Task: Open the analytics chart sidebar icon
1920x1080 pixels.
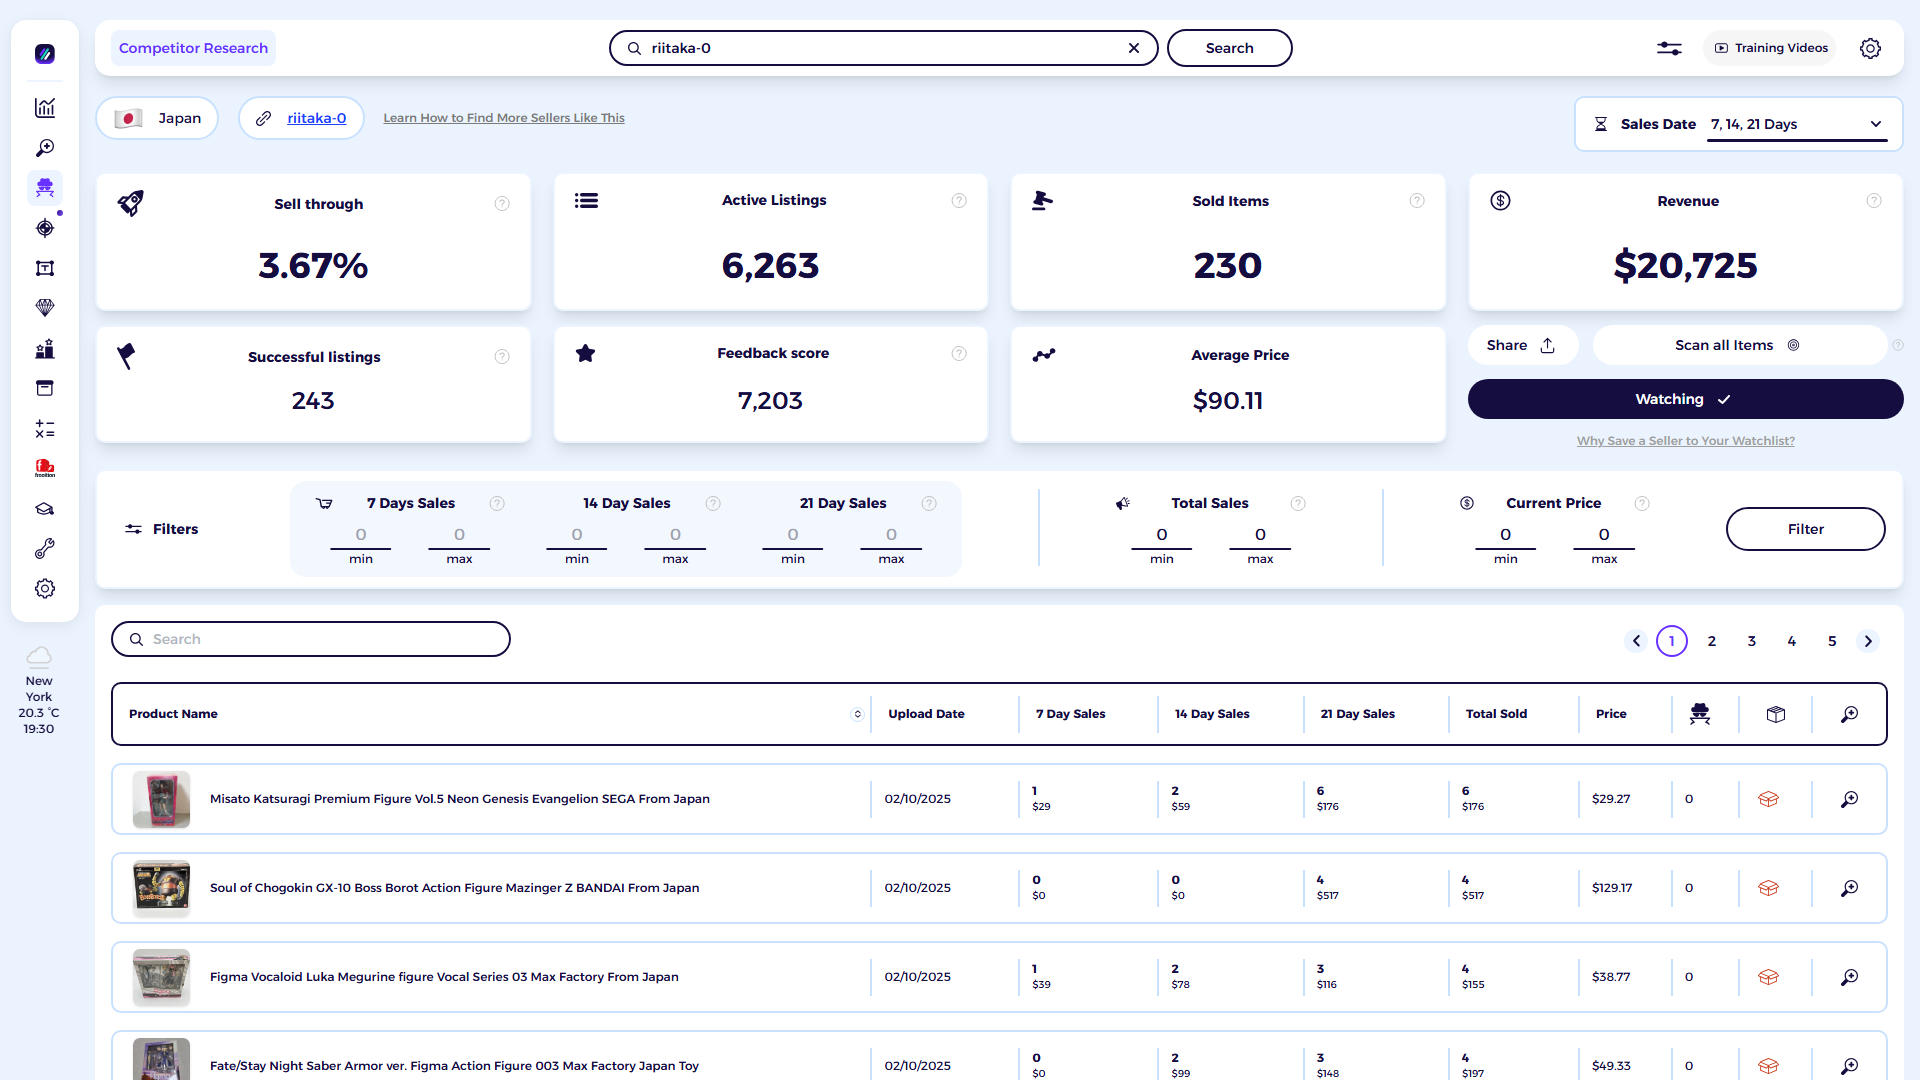Action: point(45,108)
